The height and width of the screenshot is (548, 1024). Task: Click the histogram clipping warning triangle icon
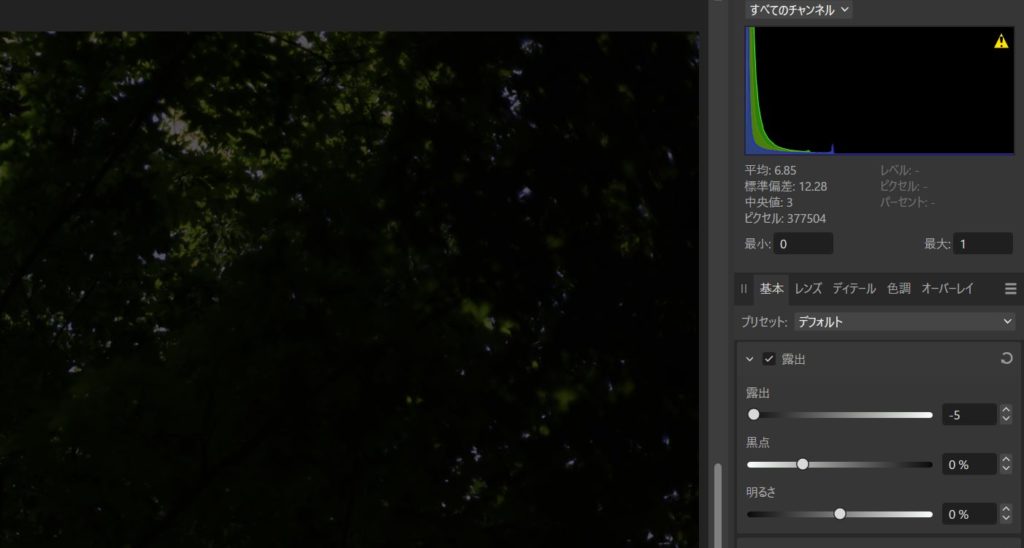point(1000,42)
